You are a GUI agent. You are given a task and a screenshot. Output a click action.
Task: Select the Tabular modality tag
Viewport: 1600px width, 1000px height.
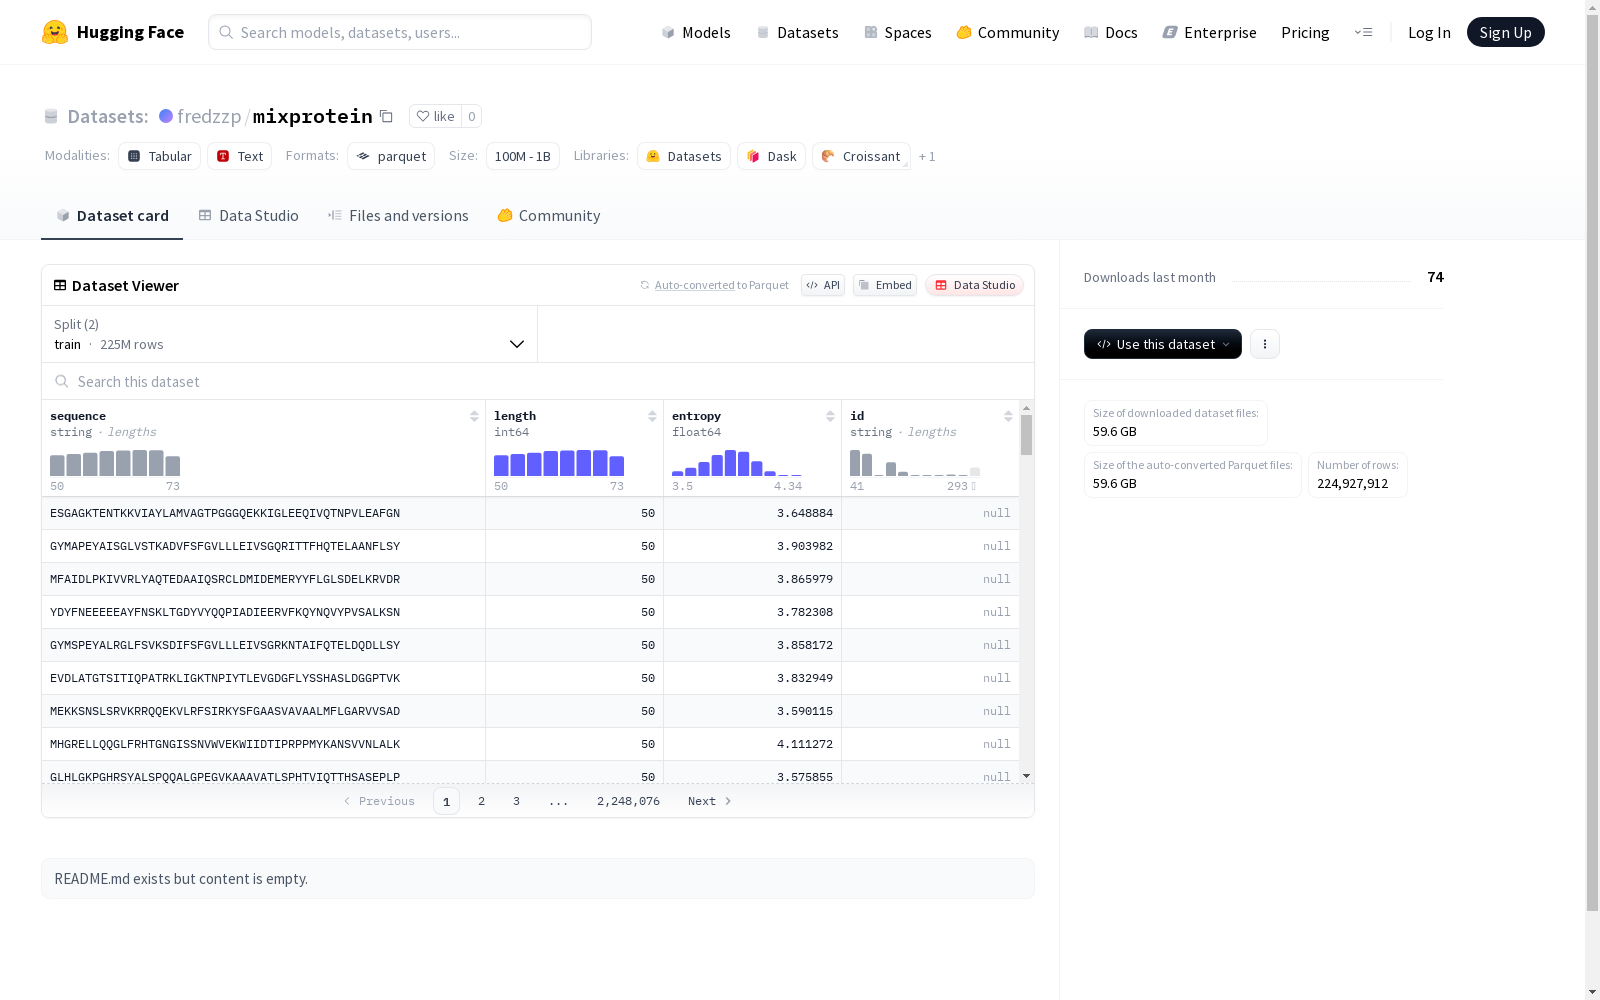[160, 156]
